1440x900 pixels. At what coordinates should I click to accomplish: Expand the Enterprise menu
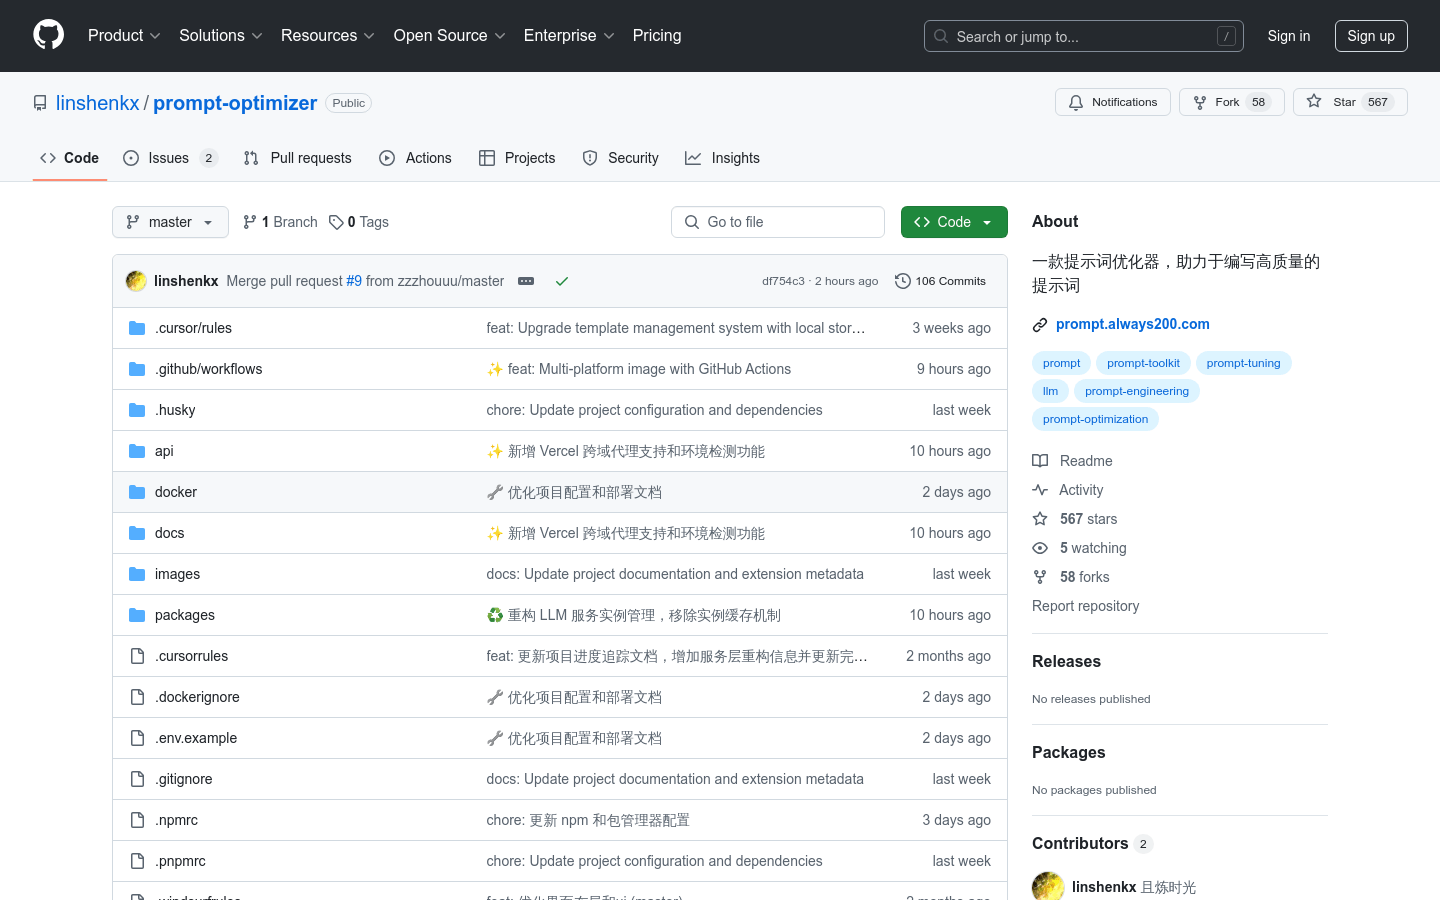point(569,36)
